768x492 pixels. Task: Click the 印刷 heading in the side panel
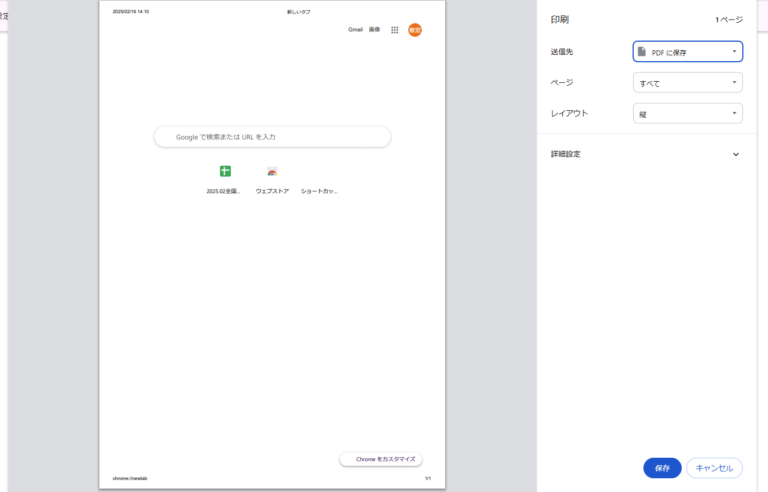tap(560, 19)
